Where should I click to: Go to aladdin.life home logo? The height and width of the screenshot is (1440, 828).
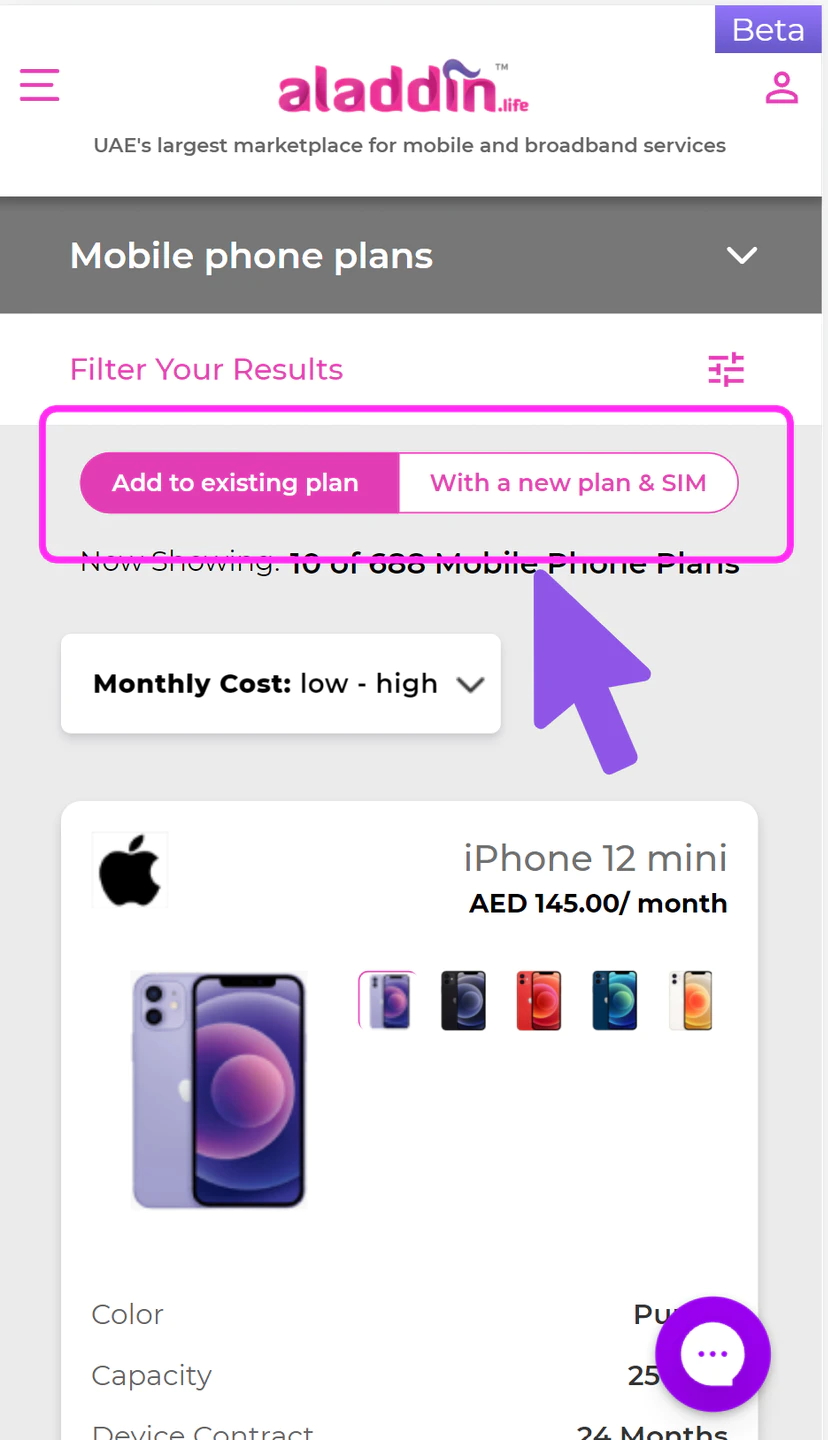(x=403, y=87)
